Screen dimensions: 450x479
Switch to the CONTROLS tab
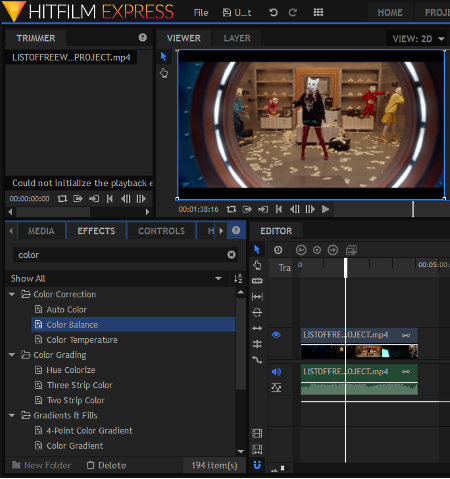[x=161, y=231]
